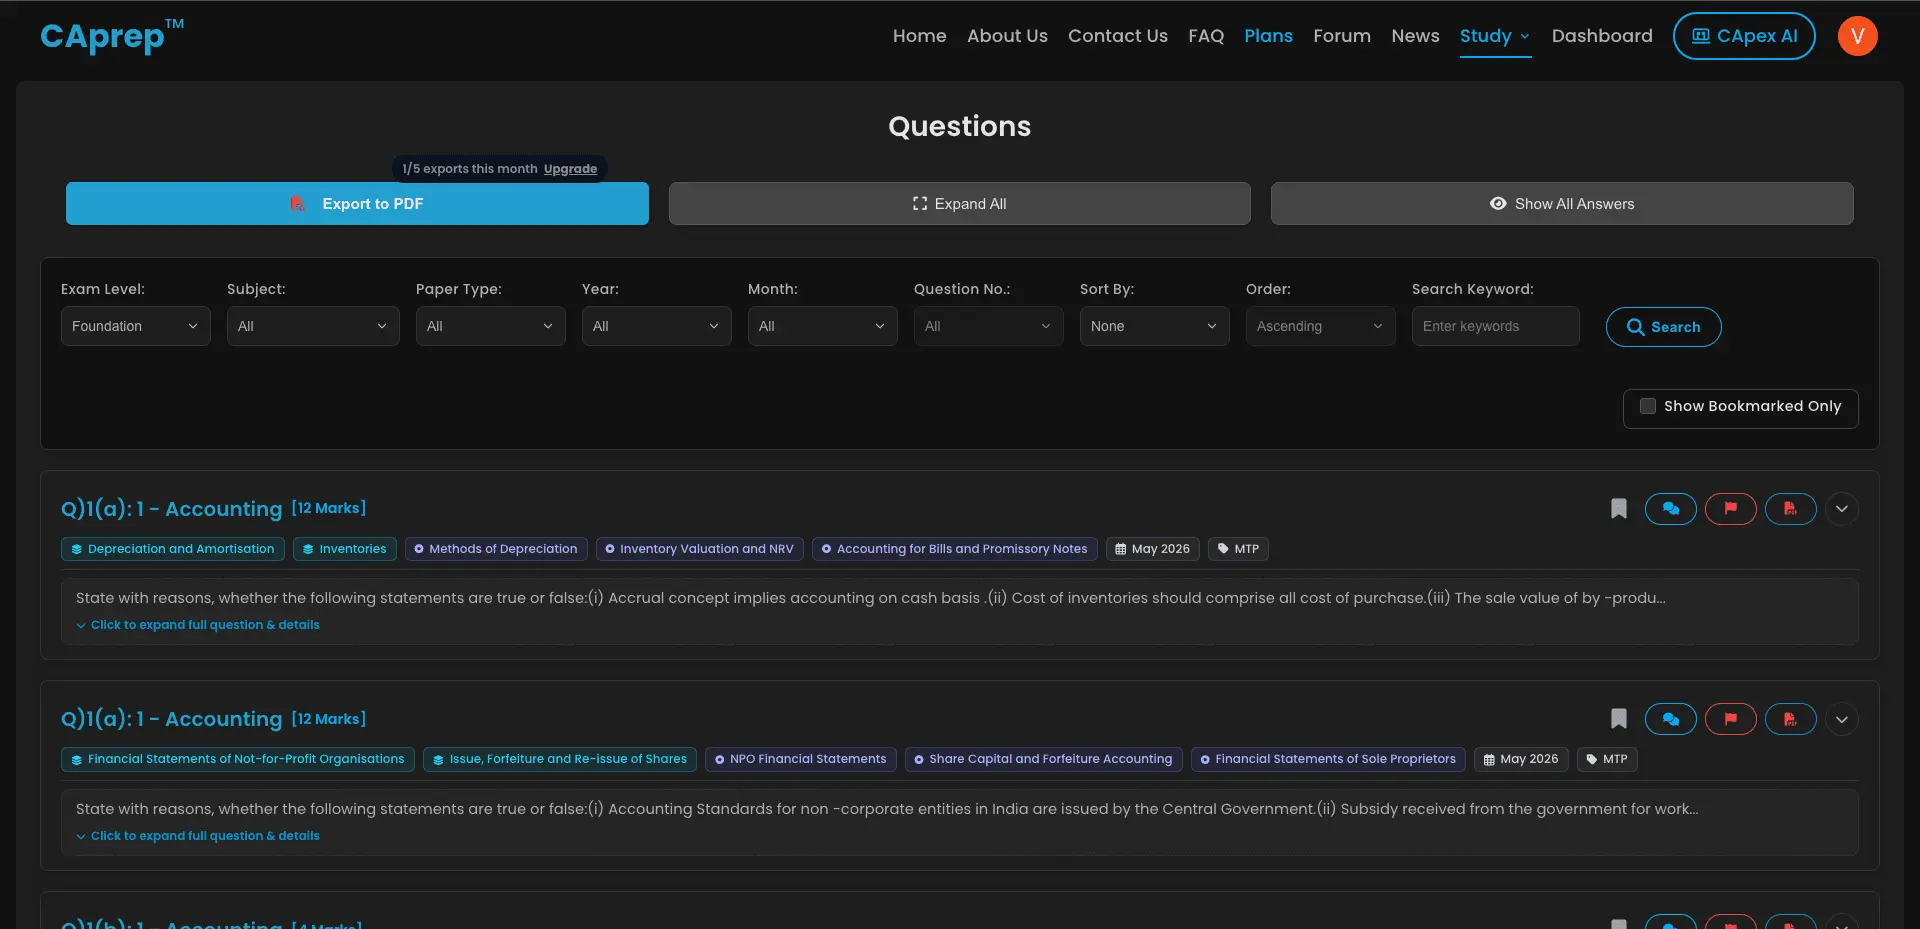Expand the Not-for-Profit Organisations question chevron

pos(1842,719)
